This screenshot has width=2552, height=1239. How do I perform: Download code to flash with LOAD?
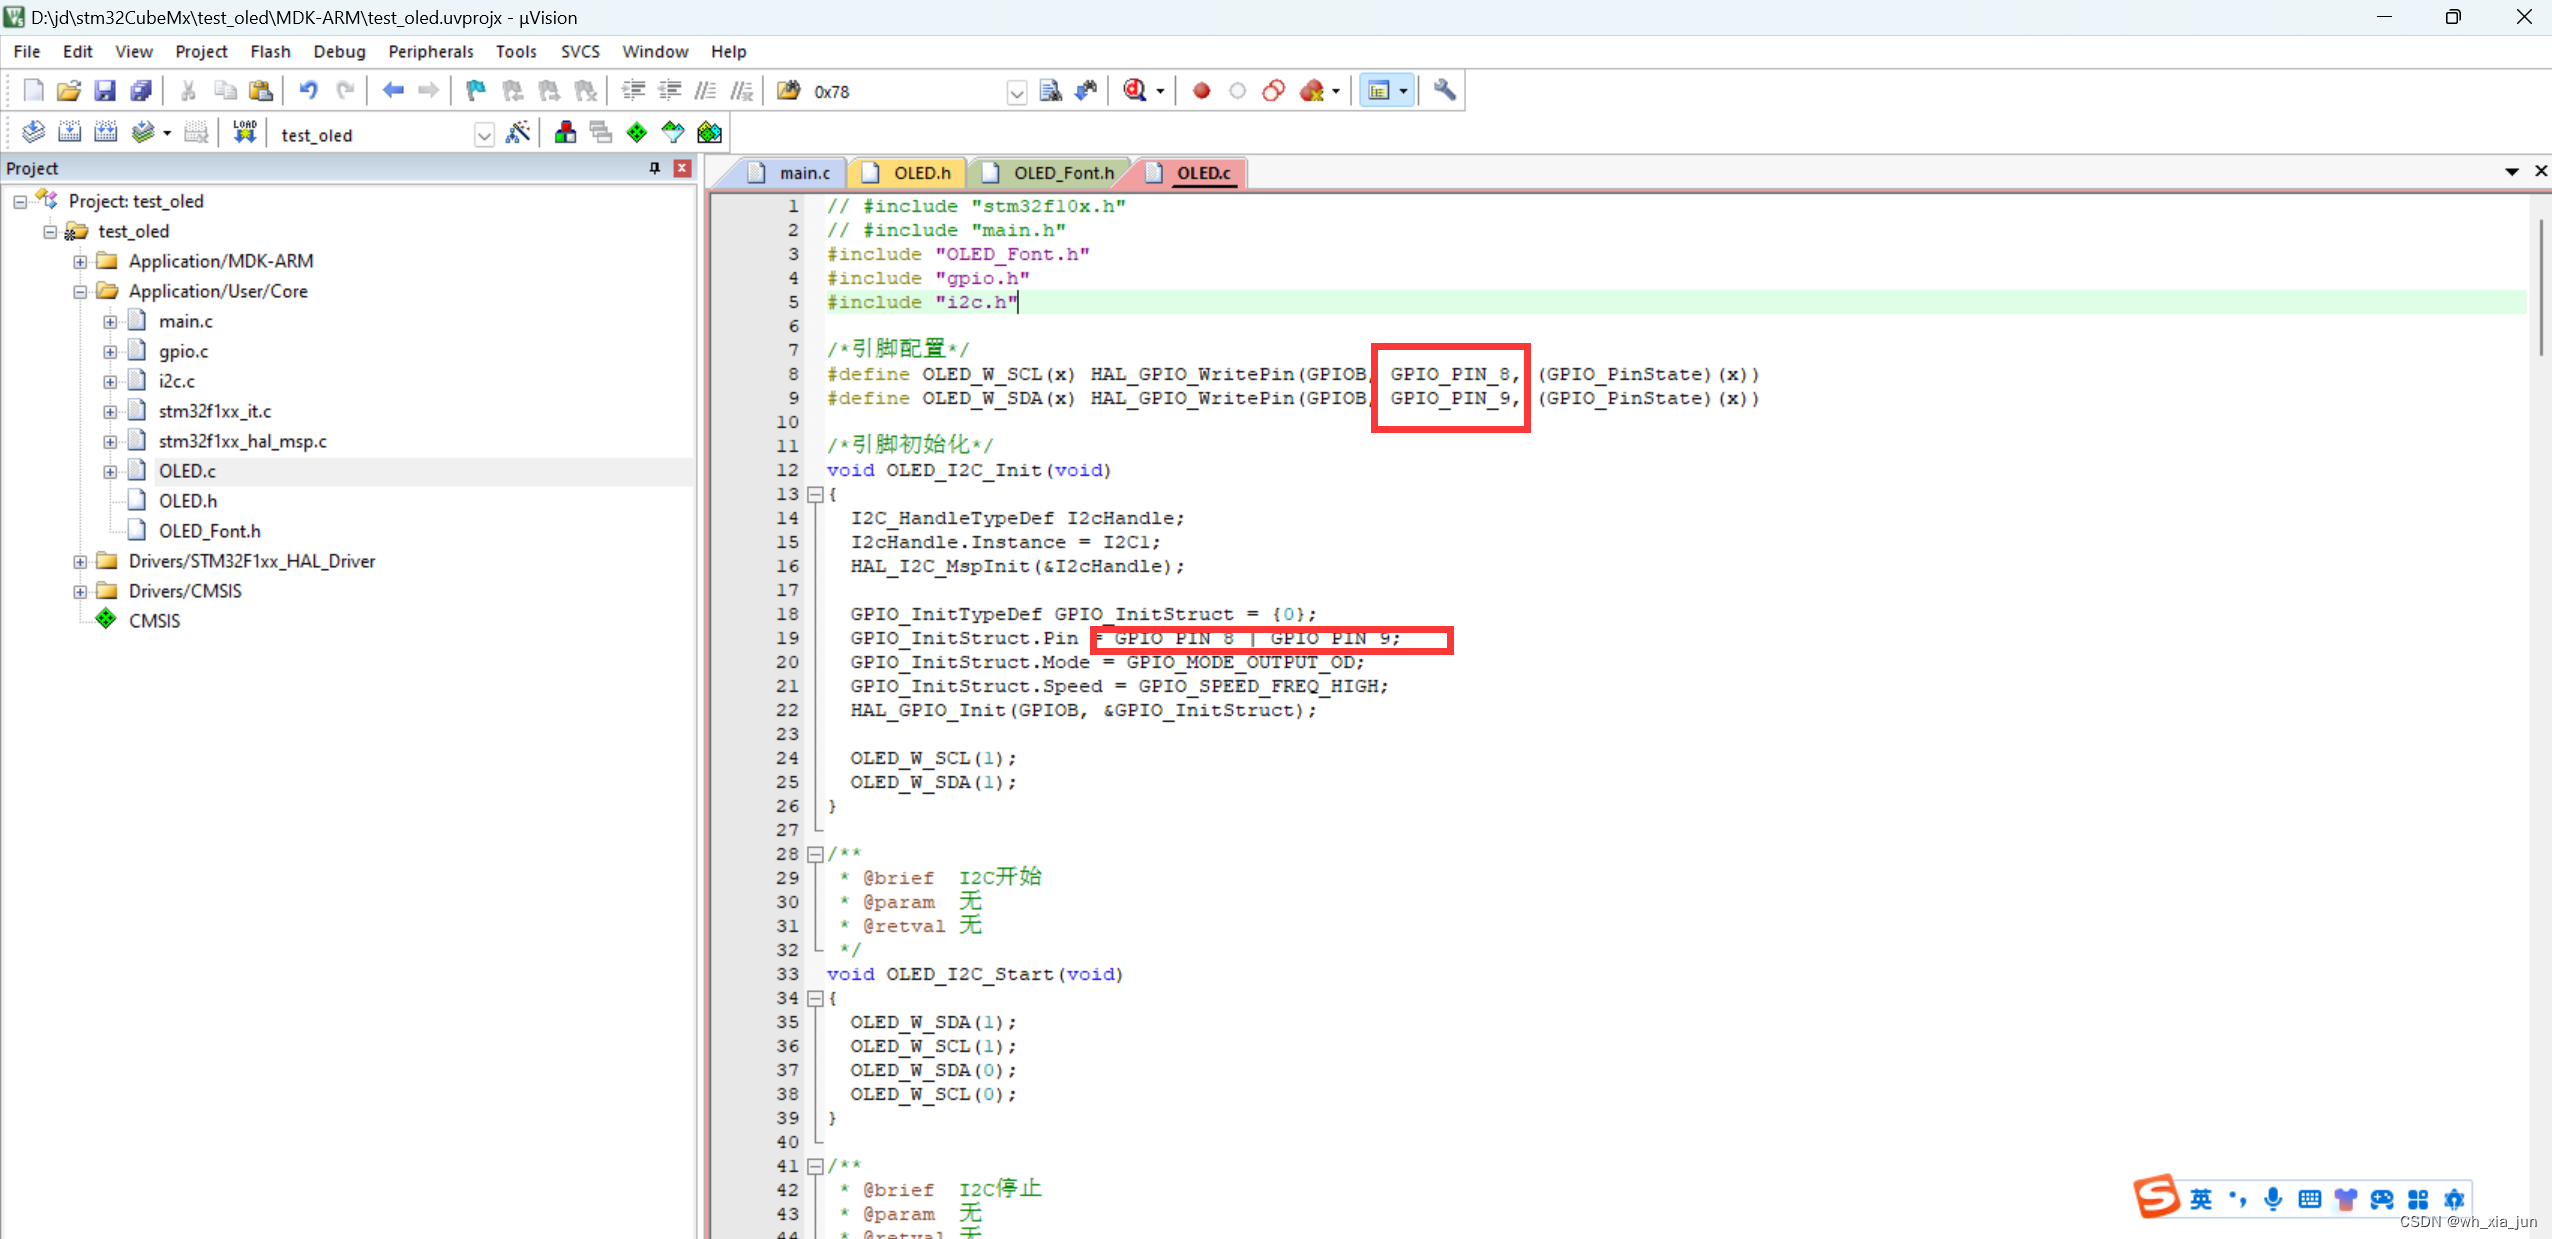coord(244,131)
